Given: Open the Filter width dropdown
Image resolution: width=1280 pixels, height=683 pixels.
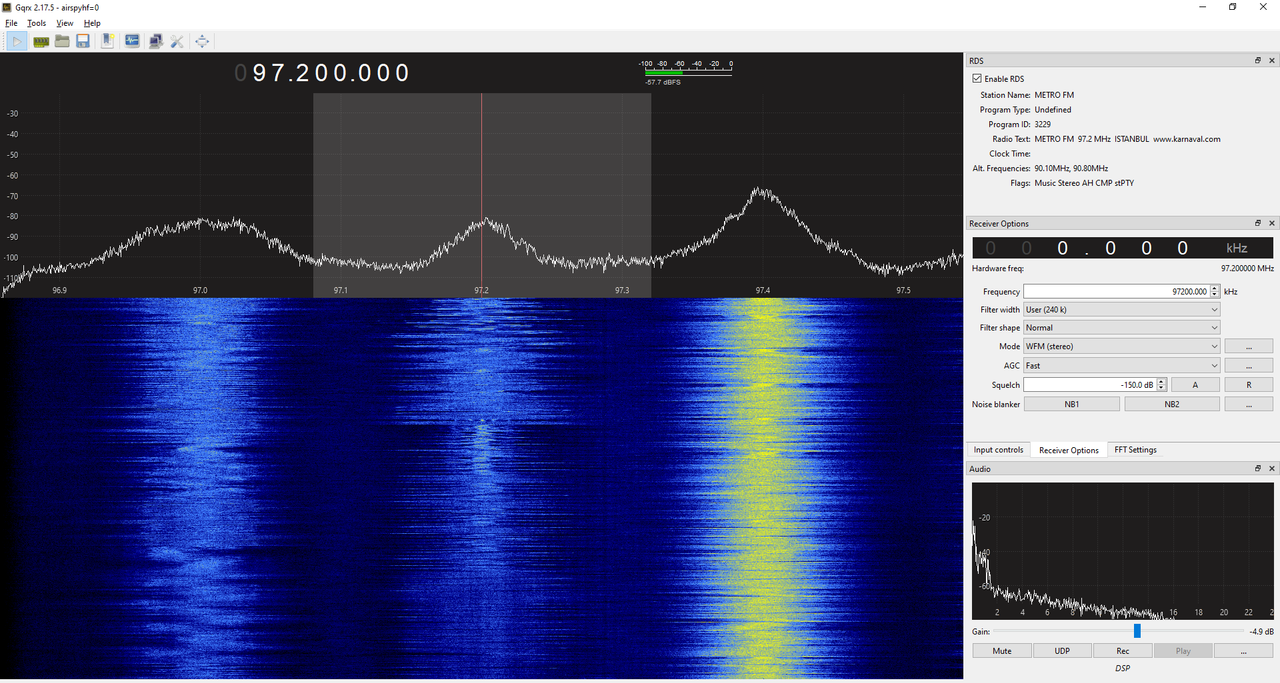Looking at the screenshot, I should click(x=1121, y=310).
